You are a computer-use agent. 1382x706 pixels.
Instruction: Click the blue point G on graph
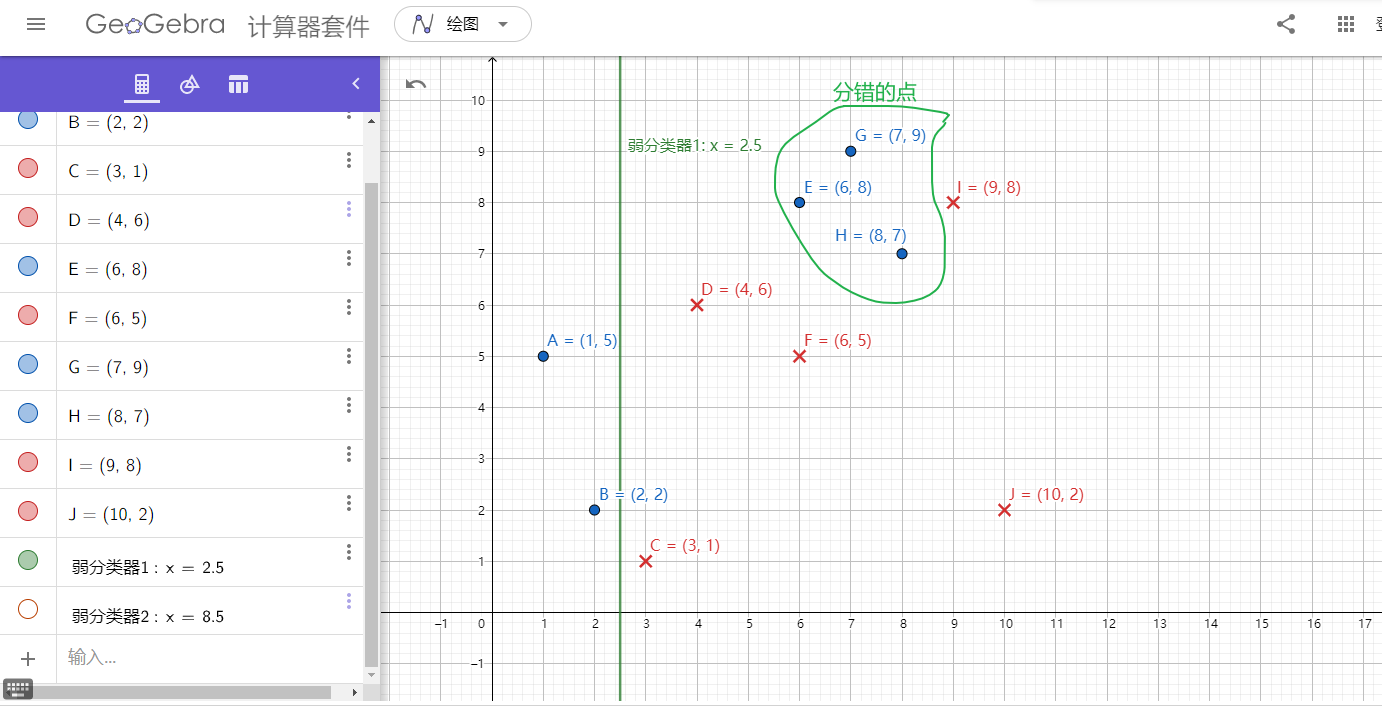pyautogui.click(x=850, y=151)
